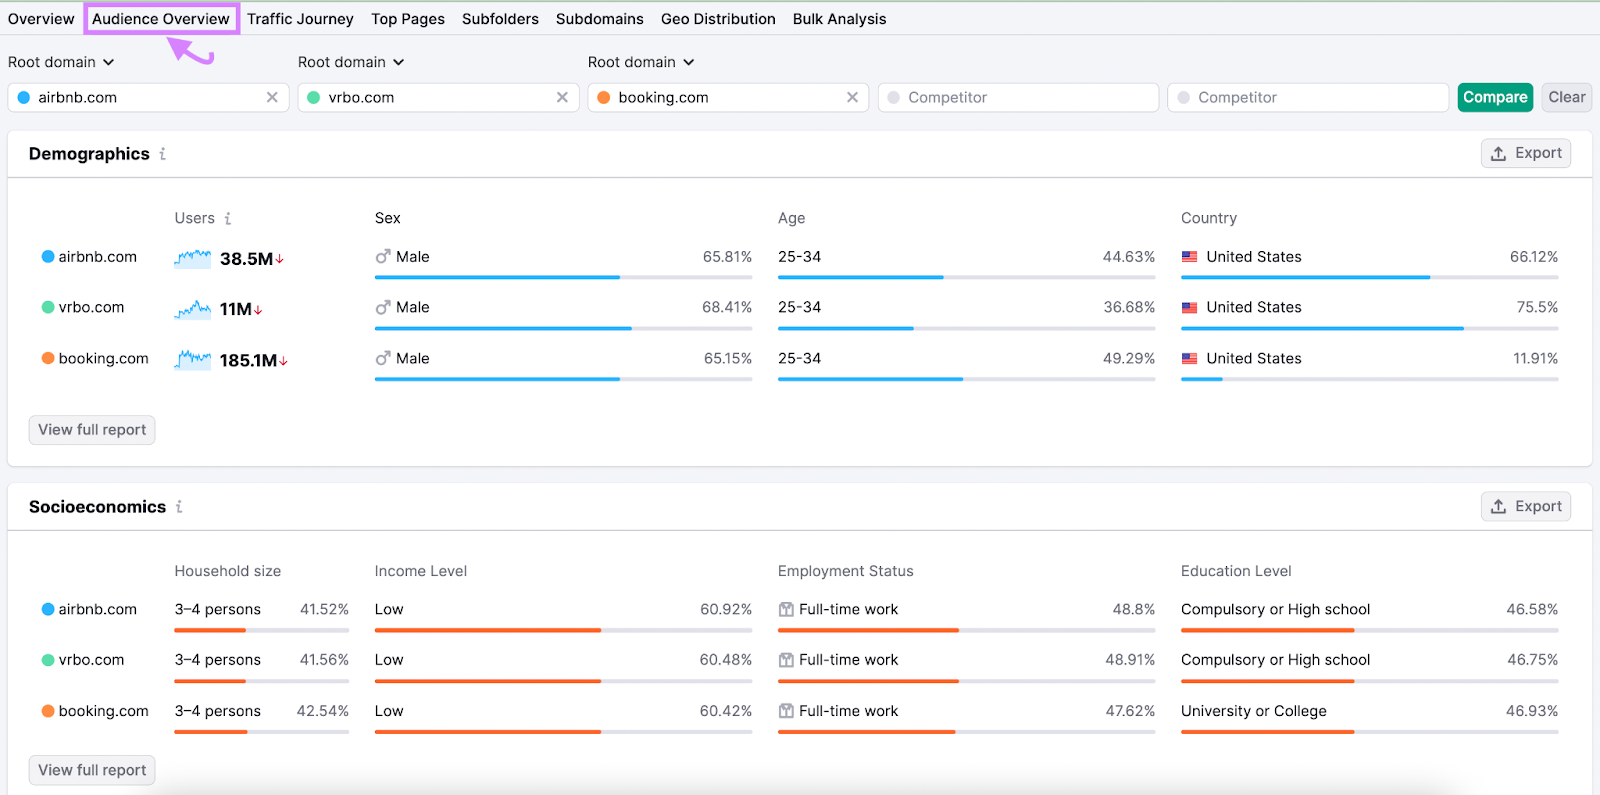Remove vrbo.com using its X icon

click(562, 97)
